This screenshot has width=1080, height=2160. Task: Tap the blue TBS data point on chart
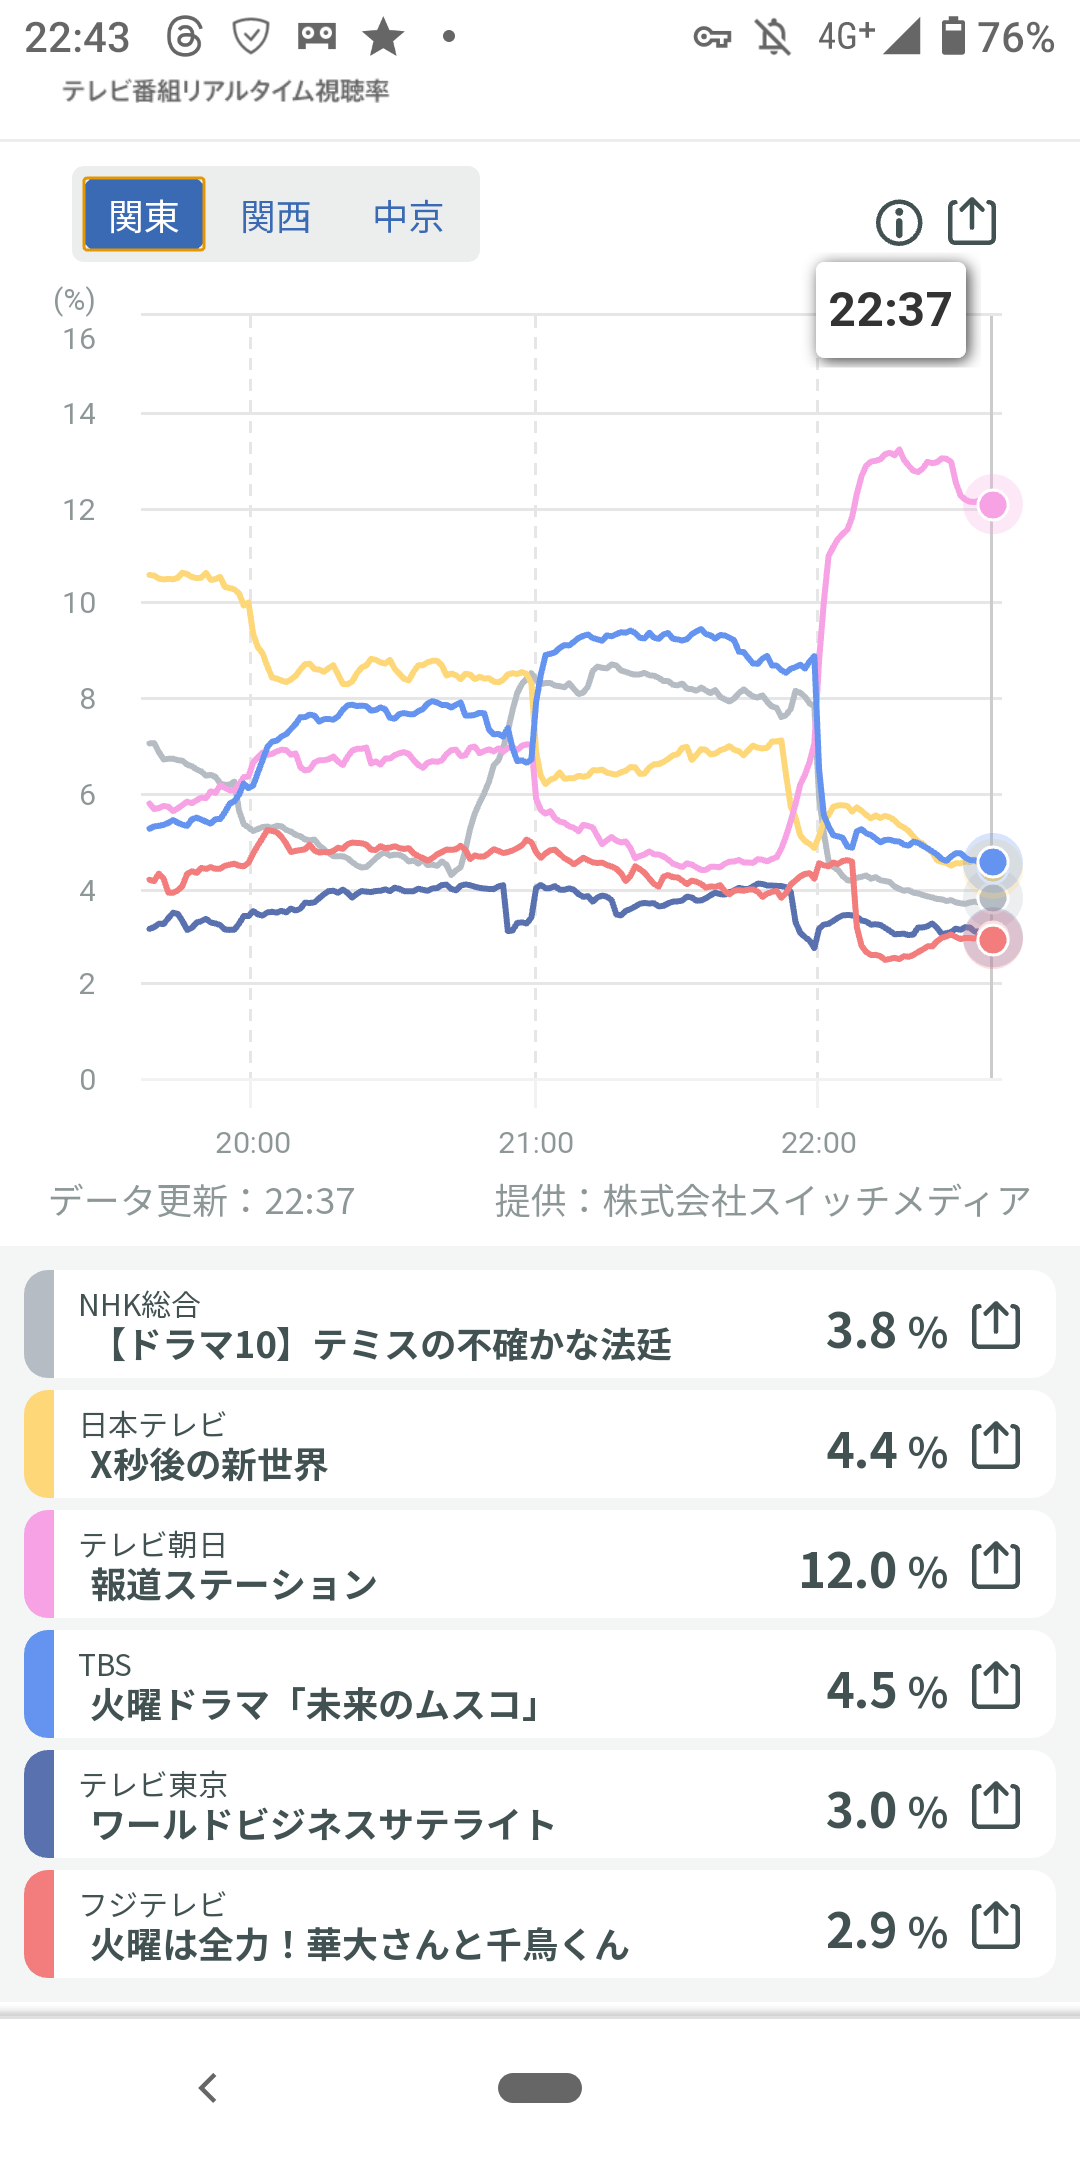tap(992, 862)
